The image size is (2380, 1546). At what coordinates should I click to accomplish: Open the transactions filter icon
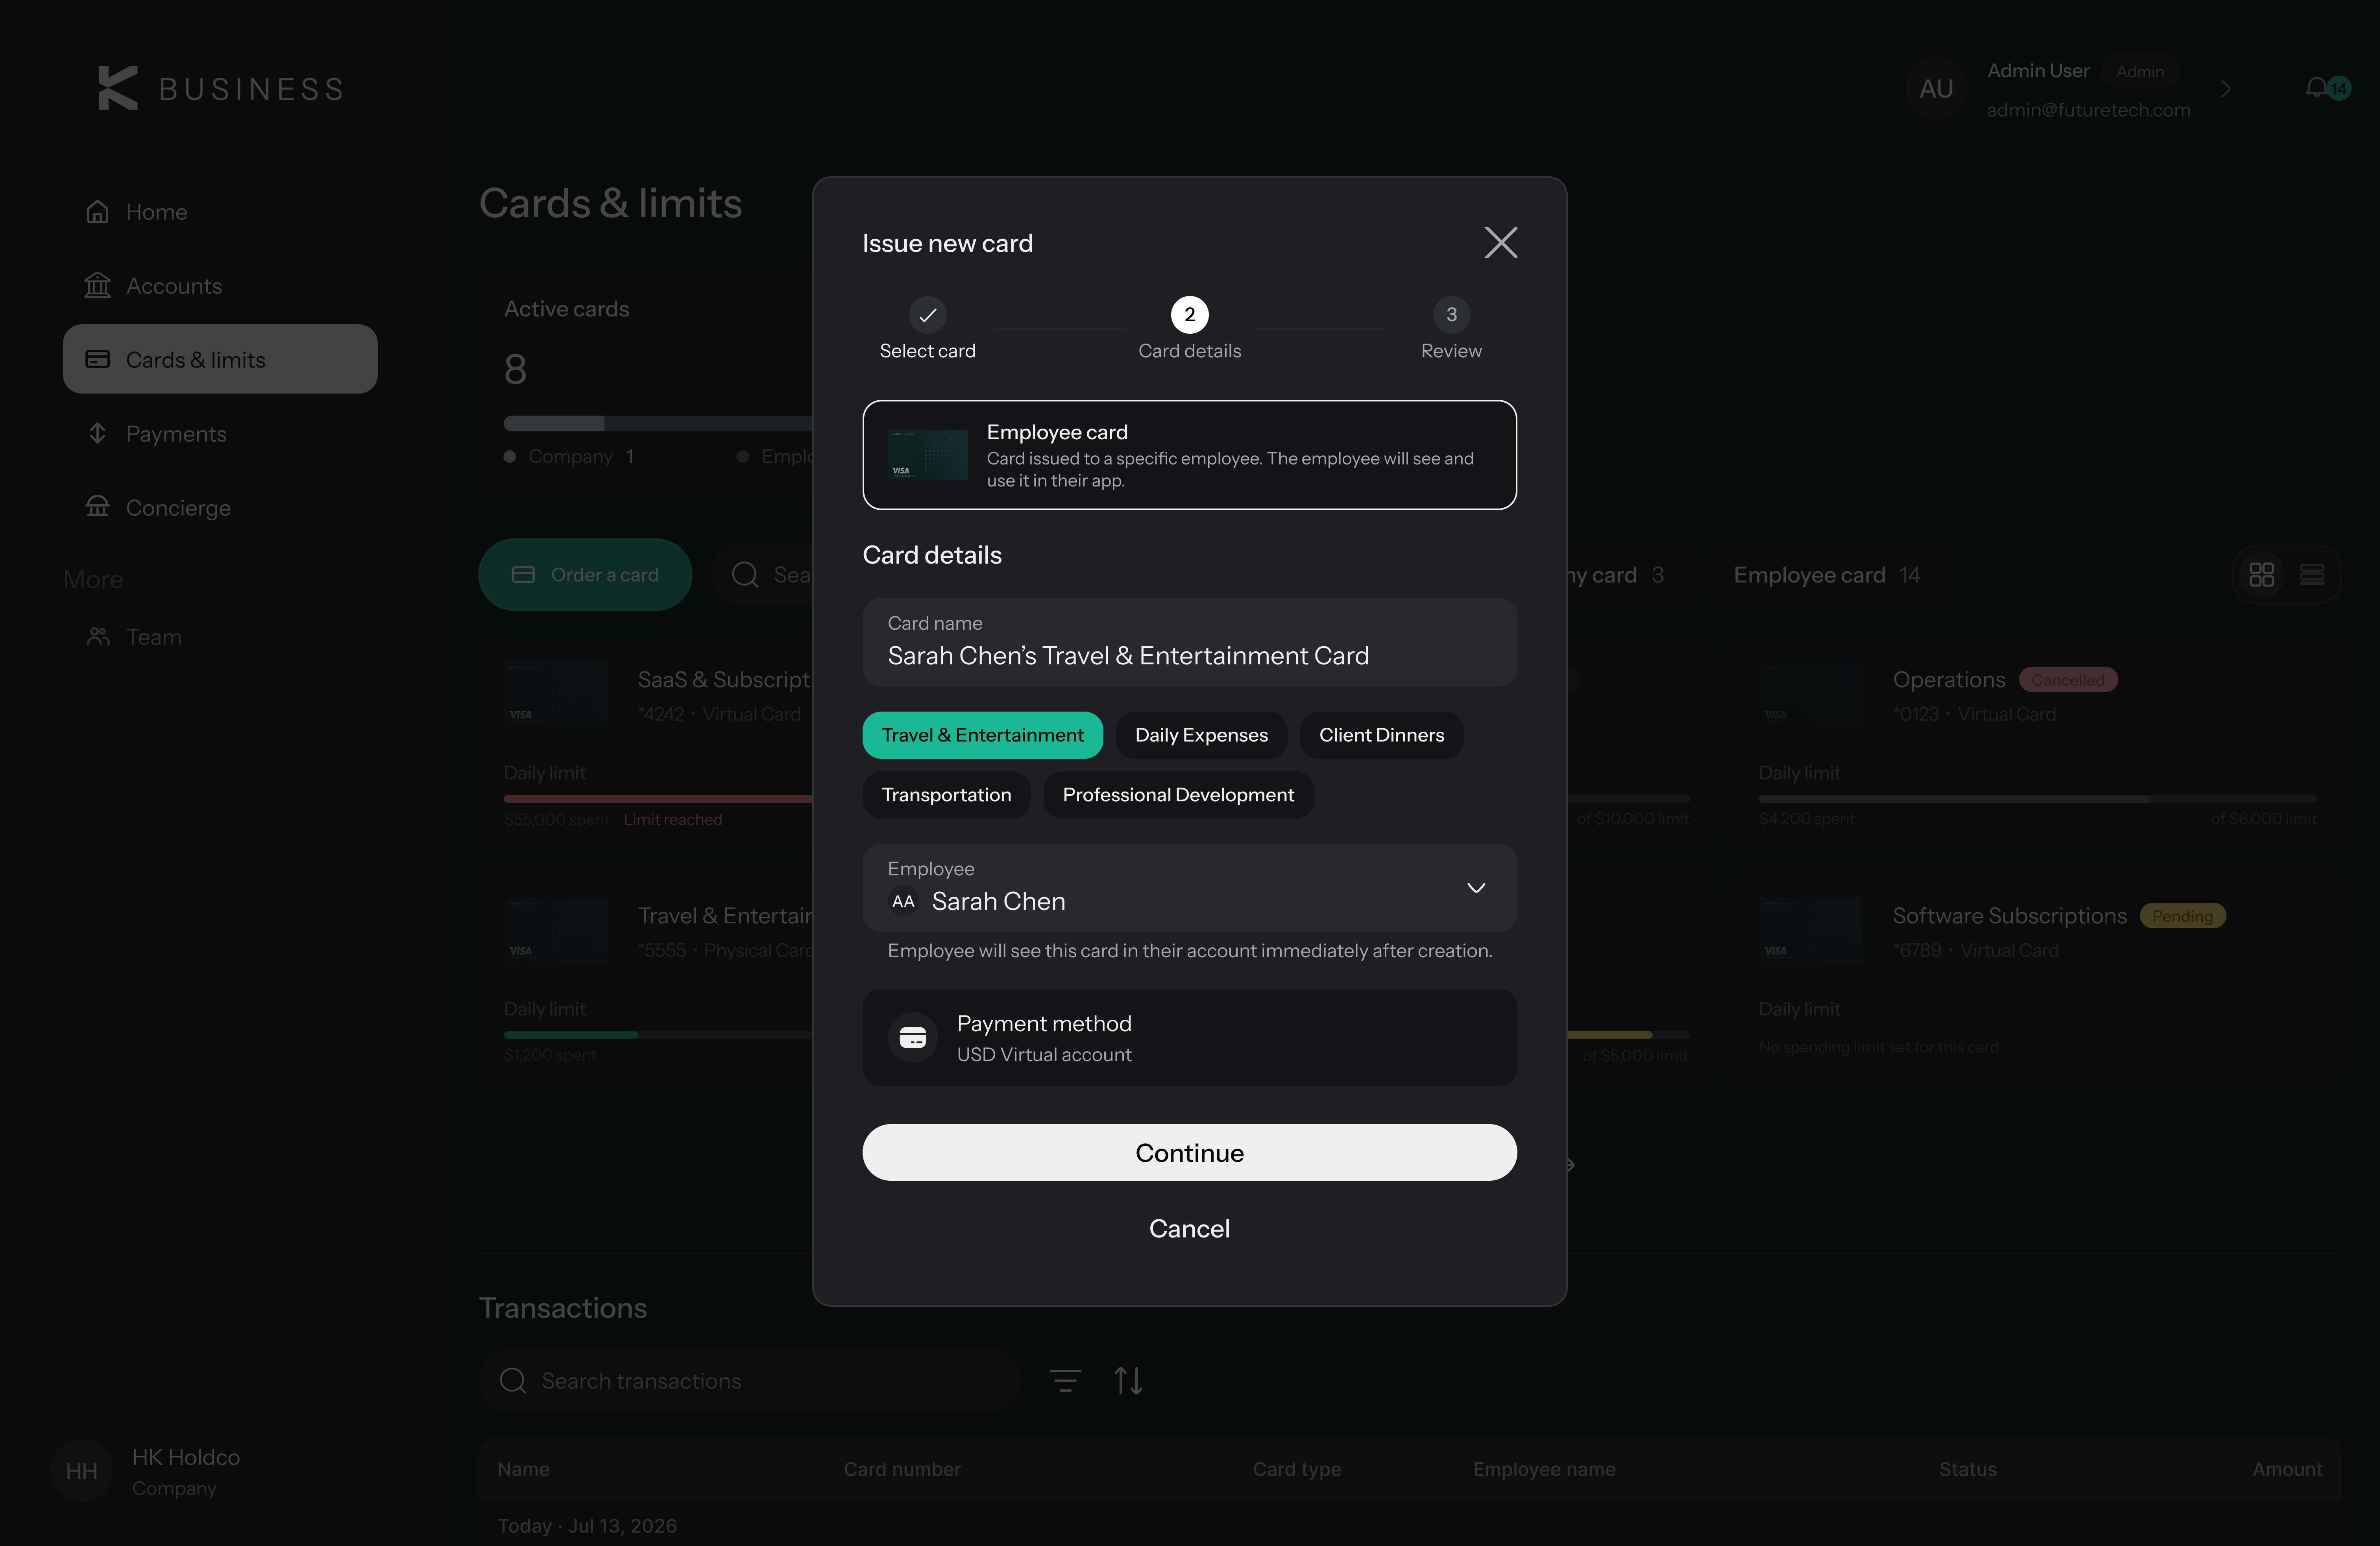tap(1065, 1381)
